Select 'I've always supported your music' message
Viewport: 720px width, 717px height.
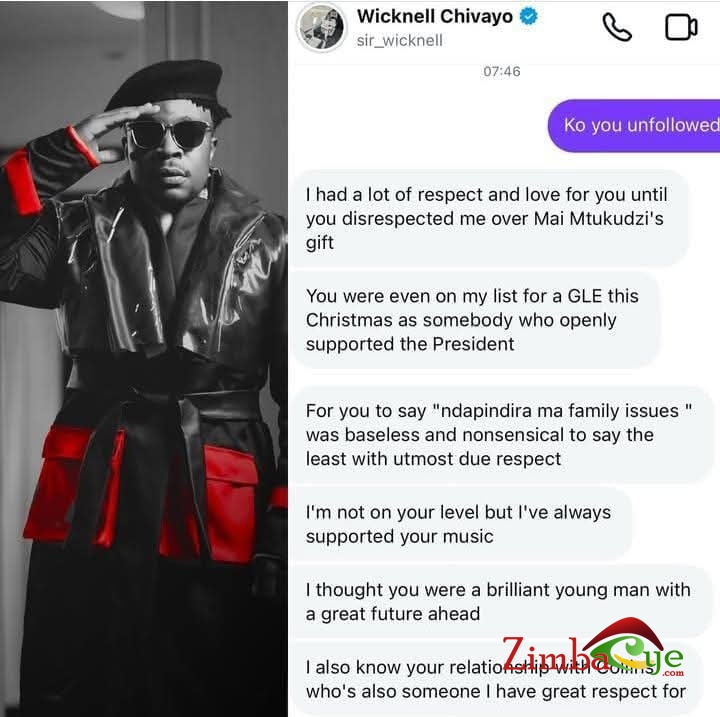click(x=461, y=525)
